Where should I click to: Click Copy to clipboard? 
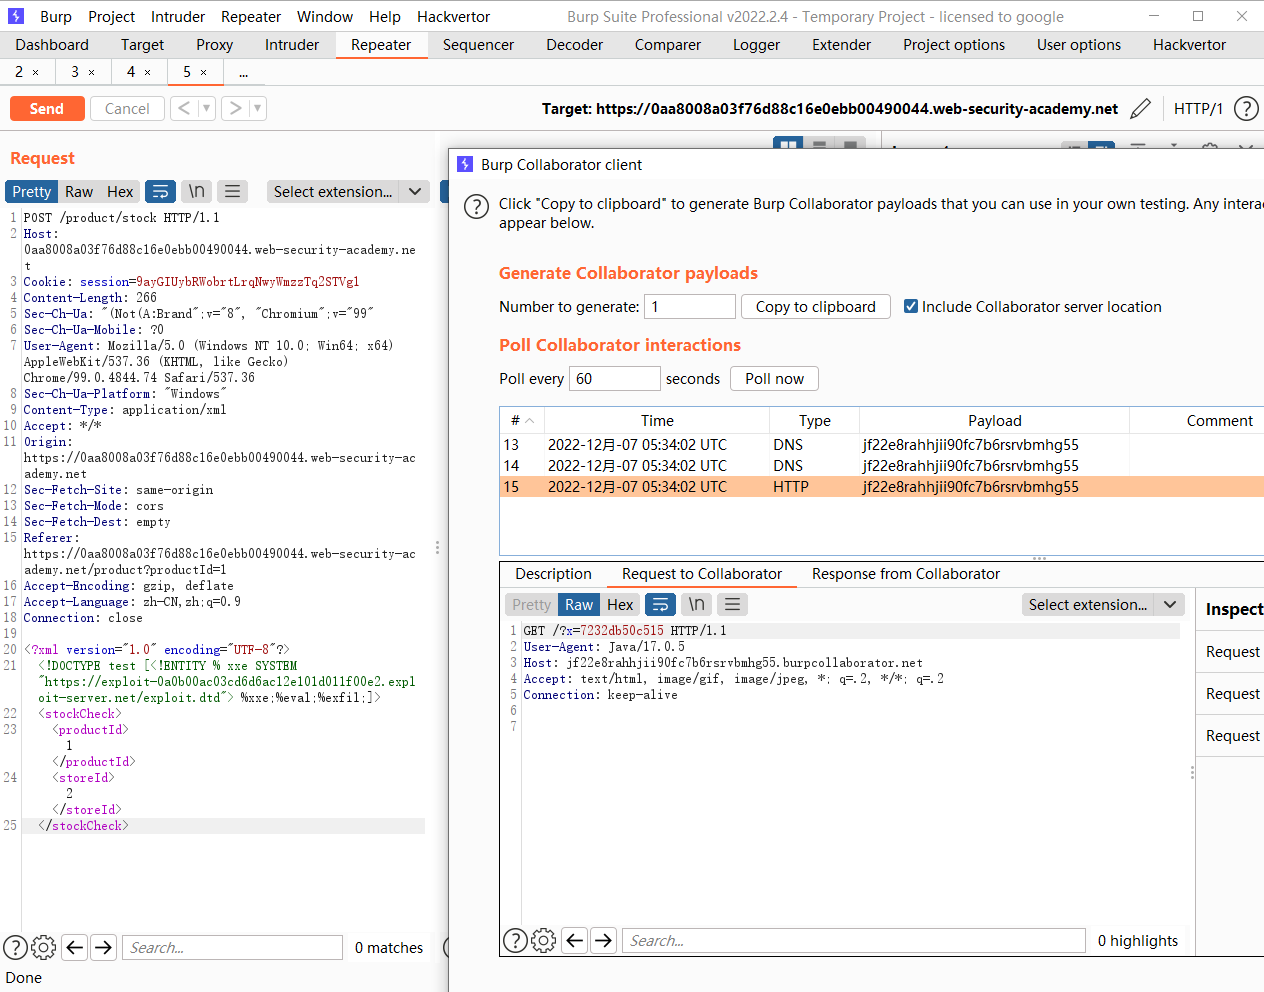[816, 307]
